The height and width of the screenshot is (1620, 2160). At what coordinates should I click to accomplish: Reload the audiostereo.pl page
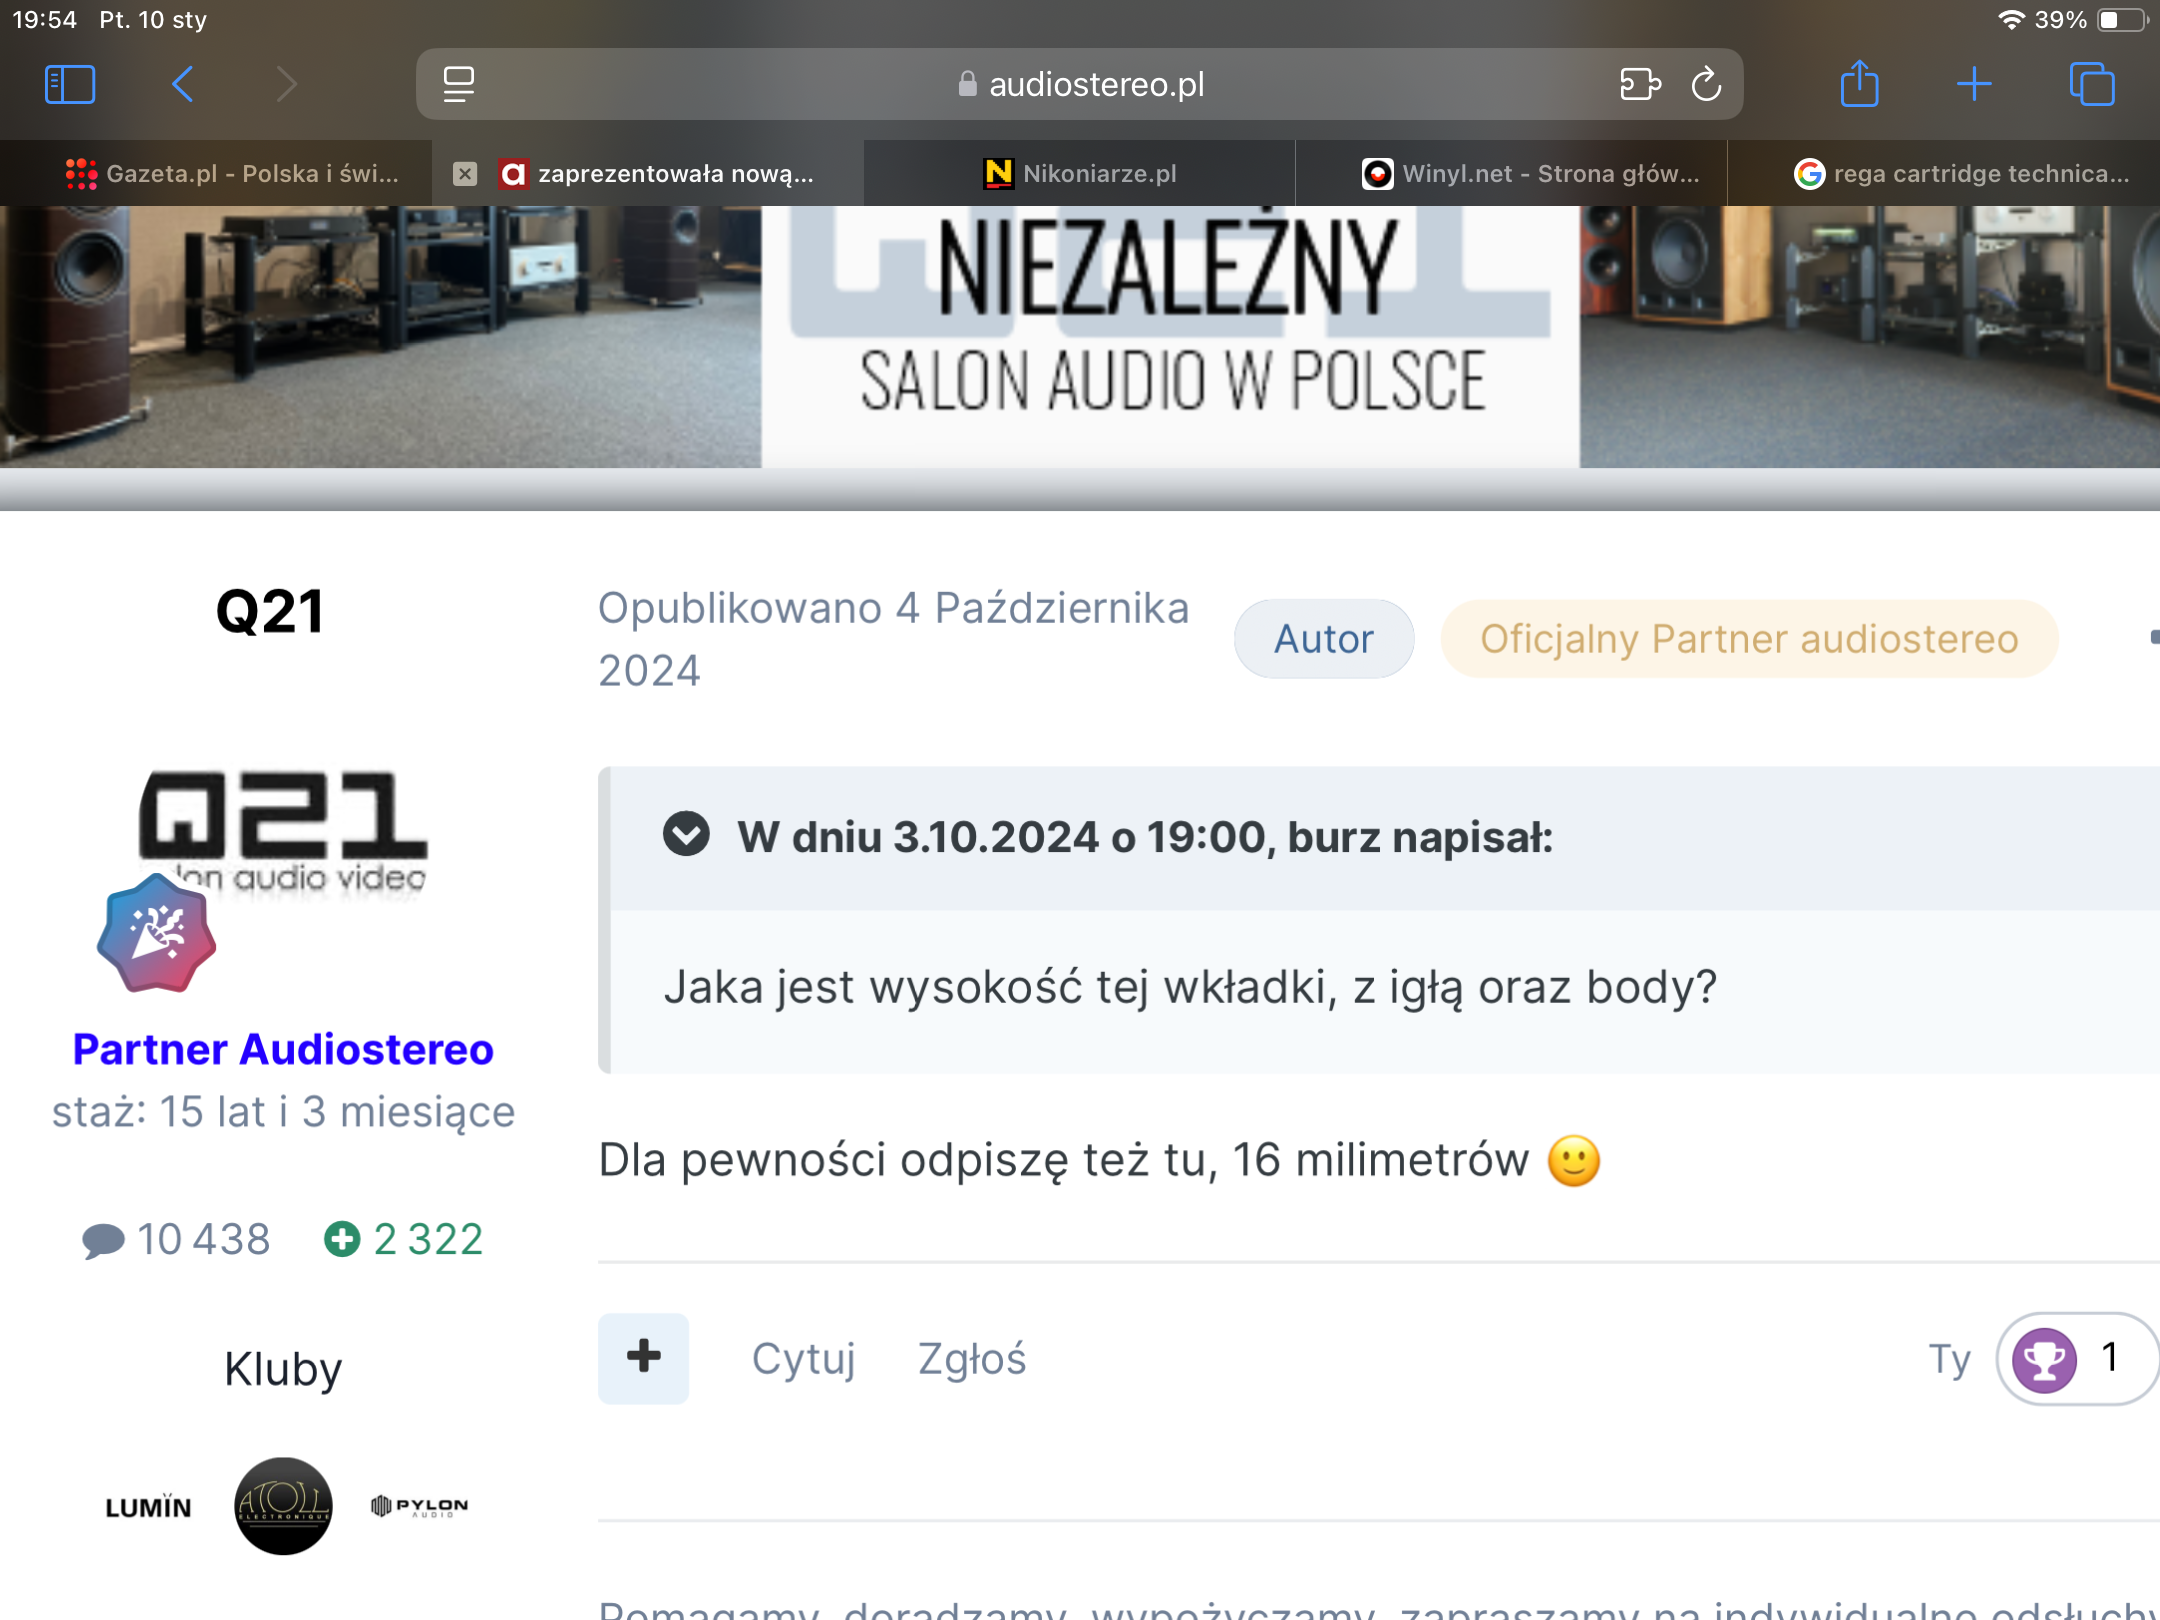(1706, 84)
